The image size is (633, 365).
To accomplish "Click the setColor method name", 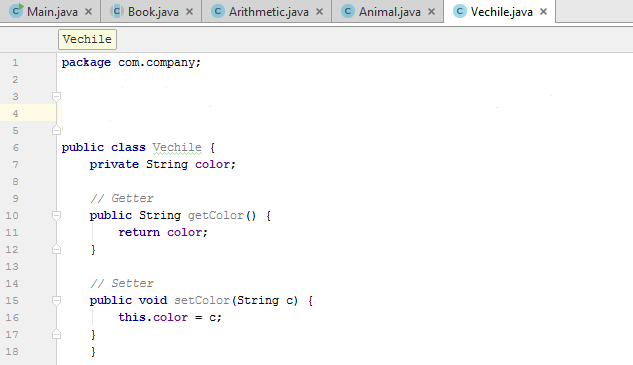I will (x=202, y=300).
